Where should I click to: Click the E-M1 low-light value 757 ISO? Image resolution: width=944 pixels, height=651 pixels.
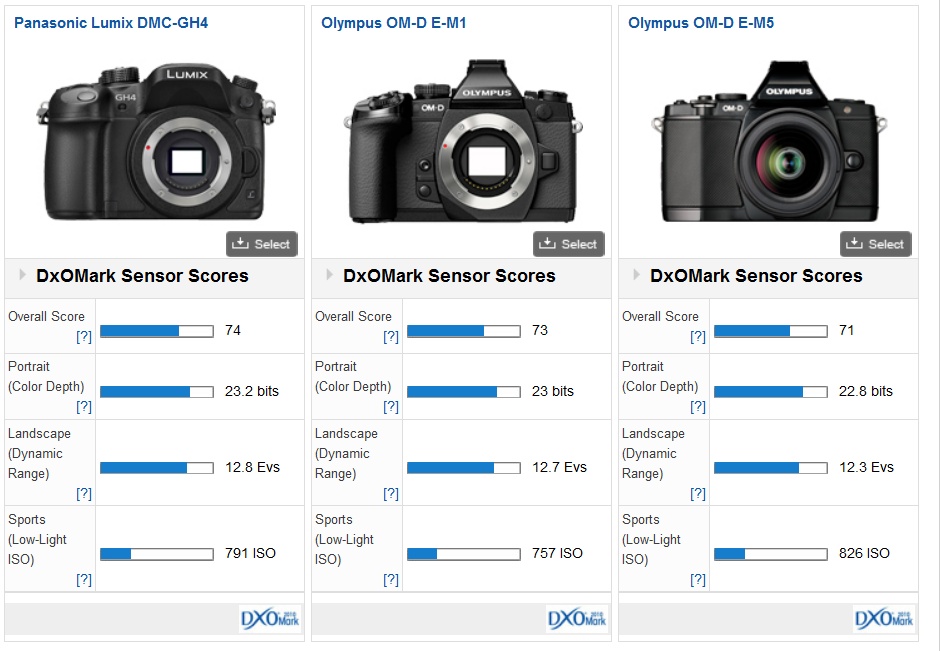(557, 553)
